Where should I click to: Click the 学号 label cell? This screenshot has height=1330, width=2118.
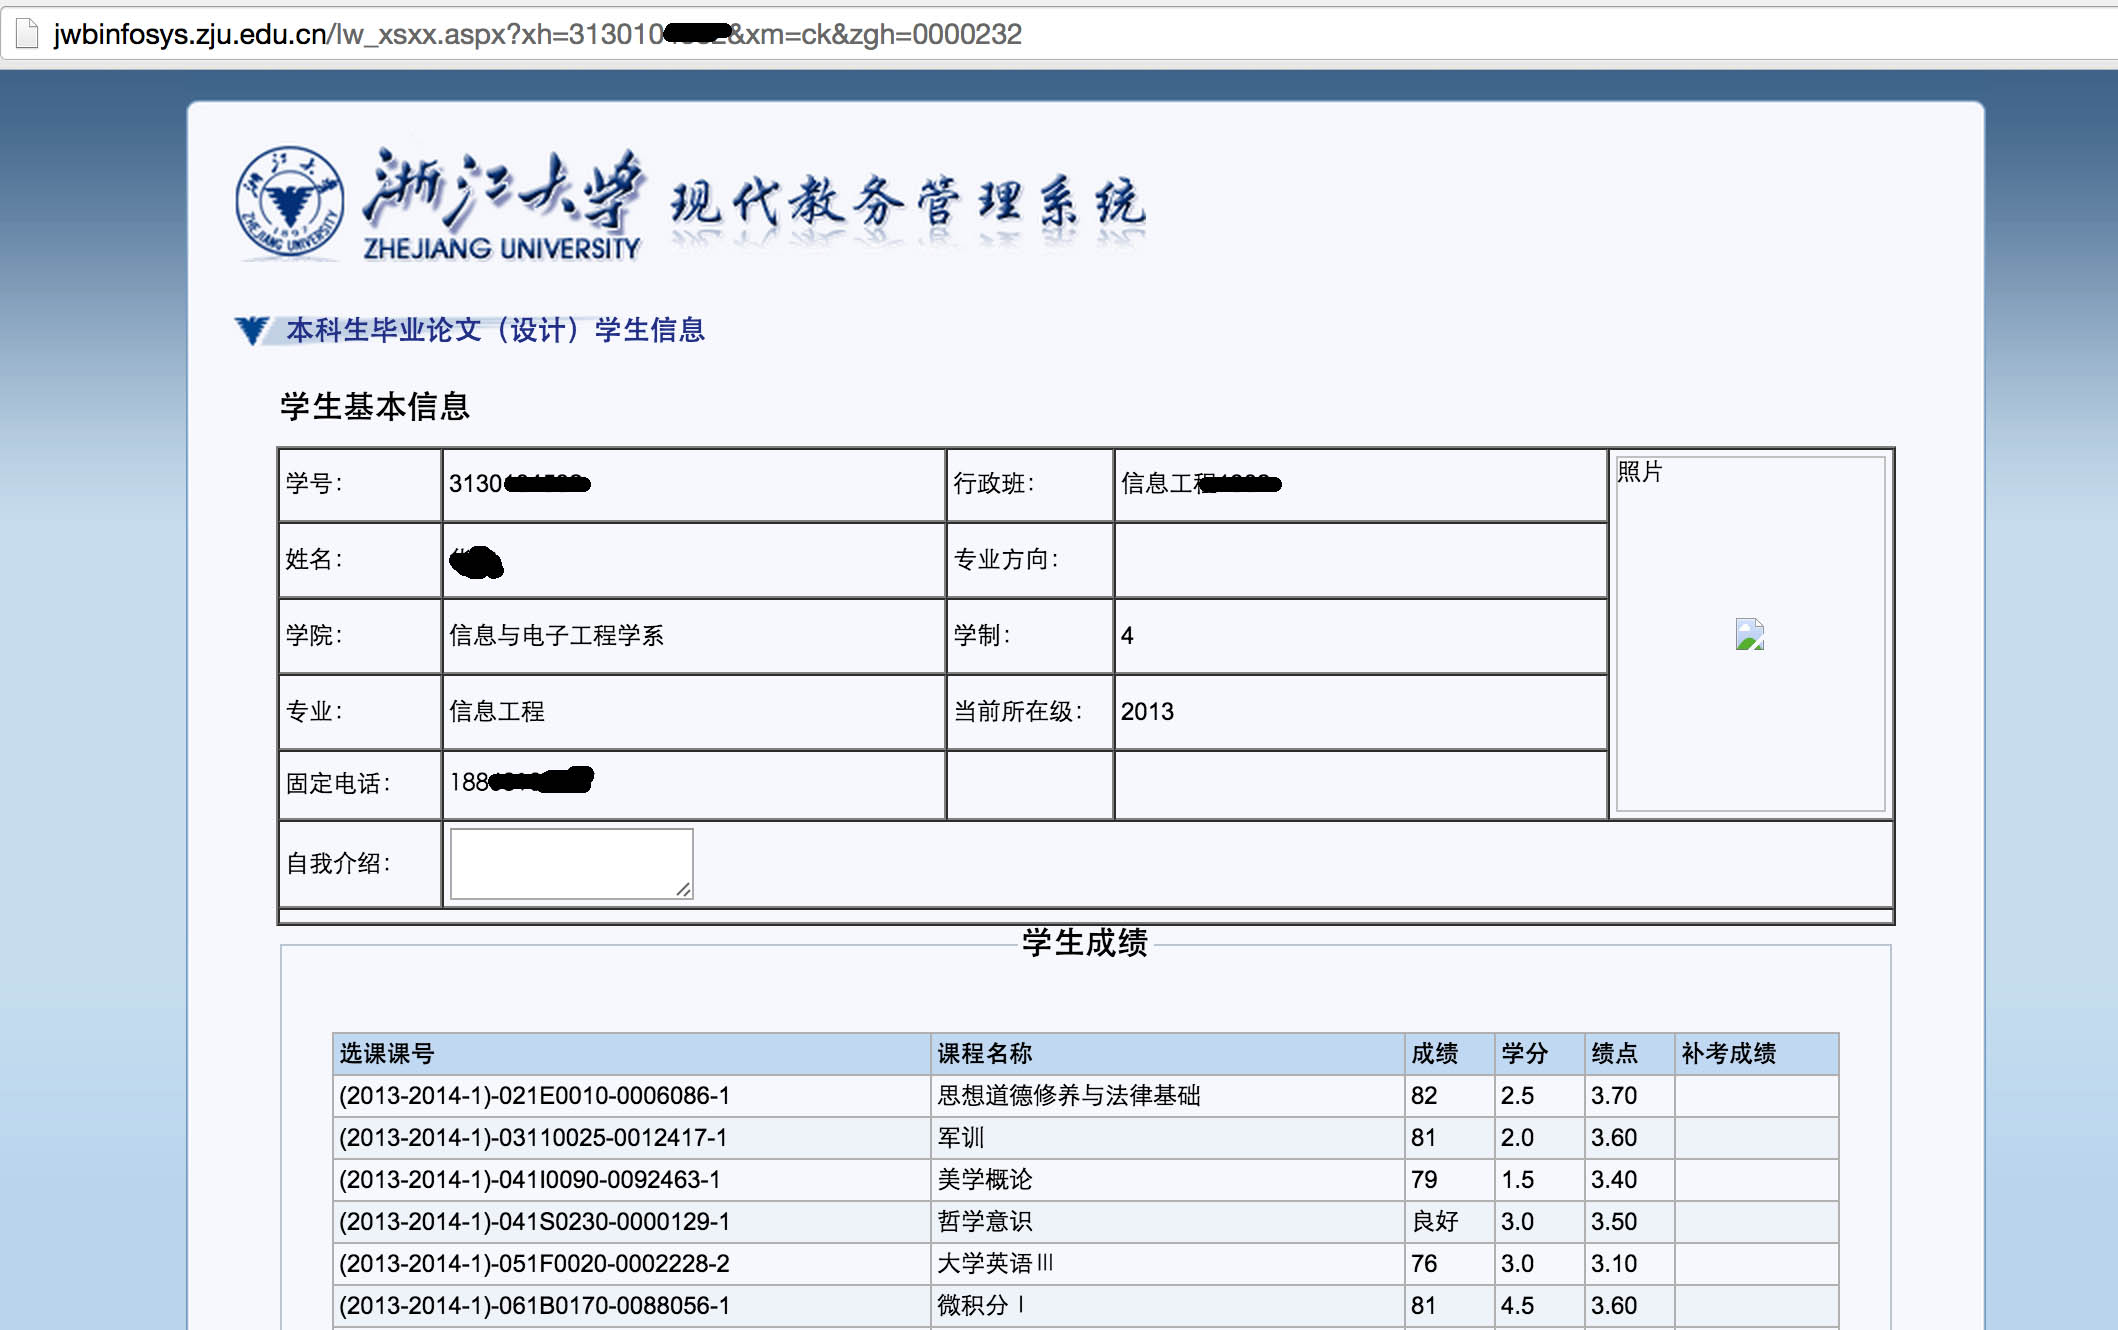(360, 484)
